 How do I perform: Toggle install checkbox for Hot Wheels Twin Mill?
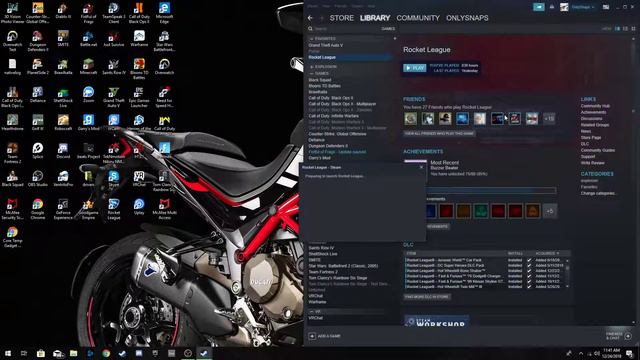(x=529, y=287)
